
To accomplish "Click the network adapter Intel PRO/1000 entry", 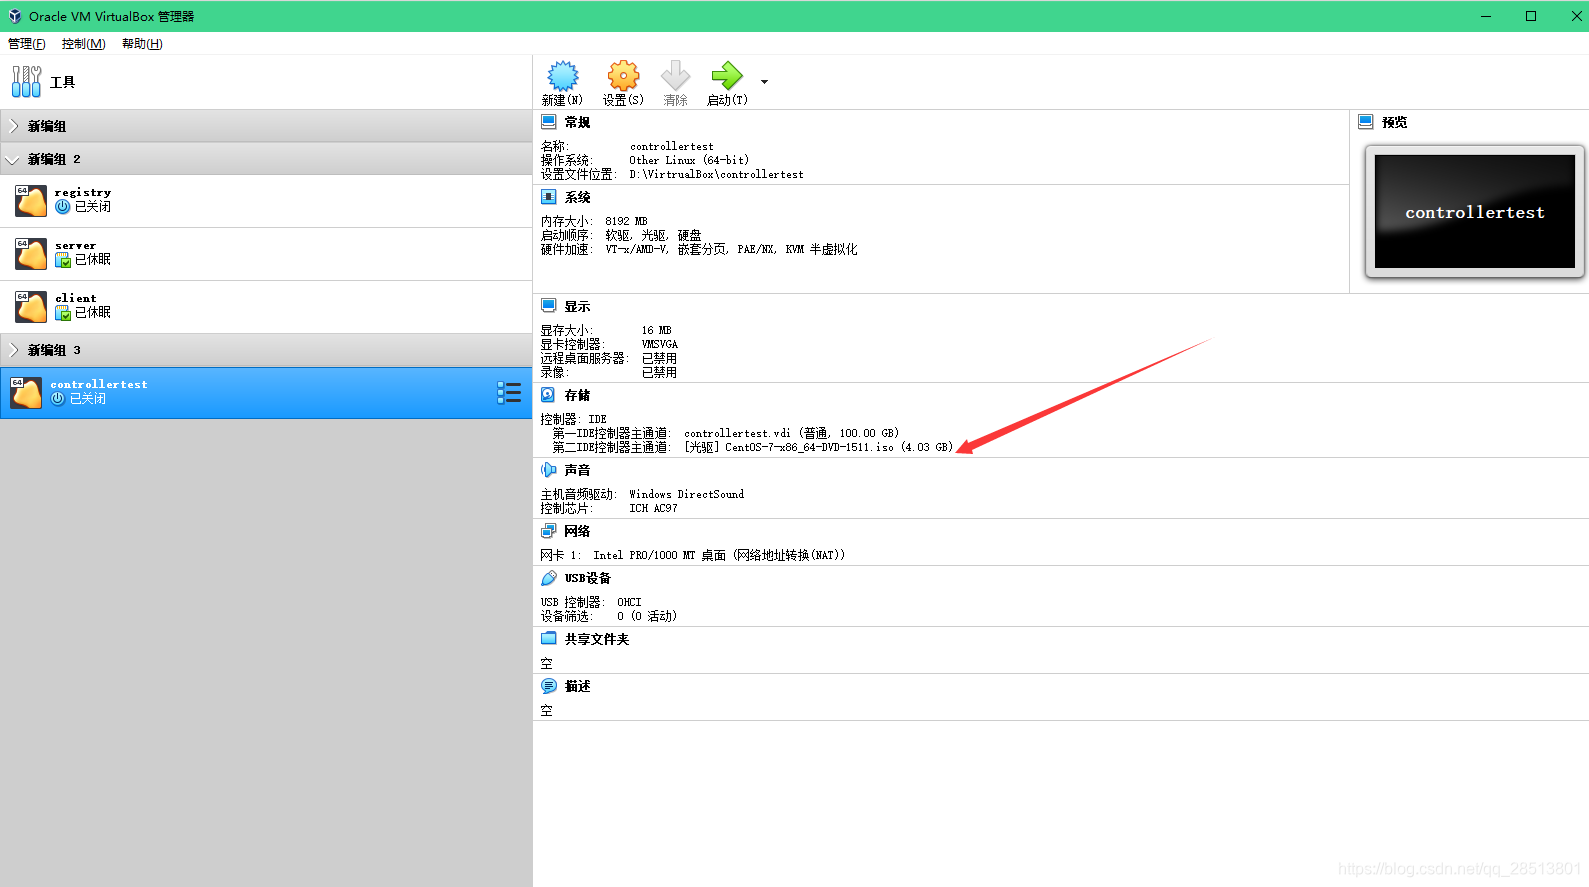I will 719,555.
